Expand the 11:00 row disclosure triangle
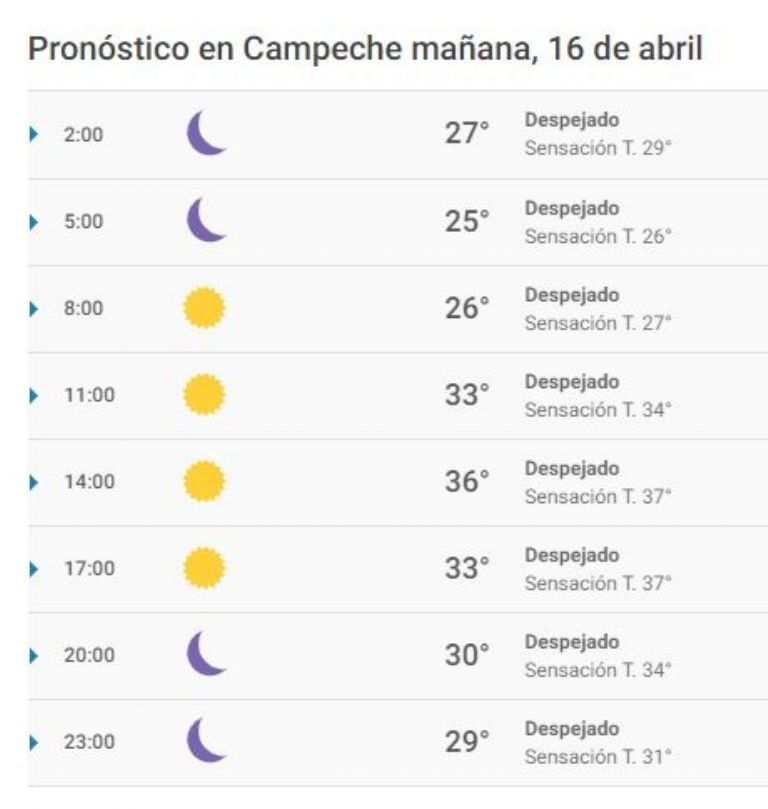 [x=34, y=396]
